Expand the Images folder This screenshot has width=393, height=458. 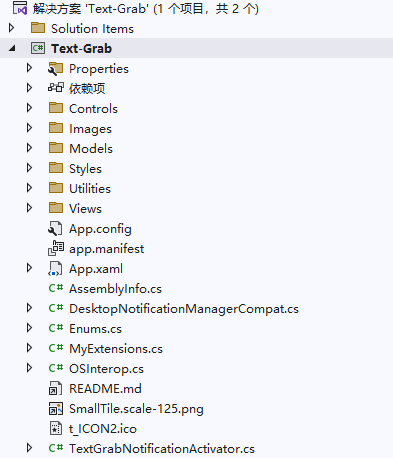[29, 128]
